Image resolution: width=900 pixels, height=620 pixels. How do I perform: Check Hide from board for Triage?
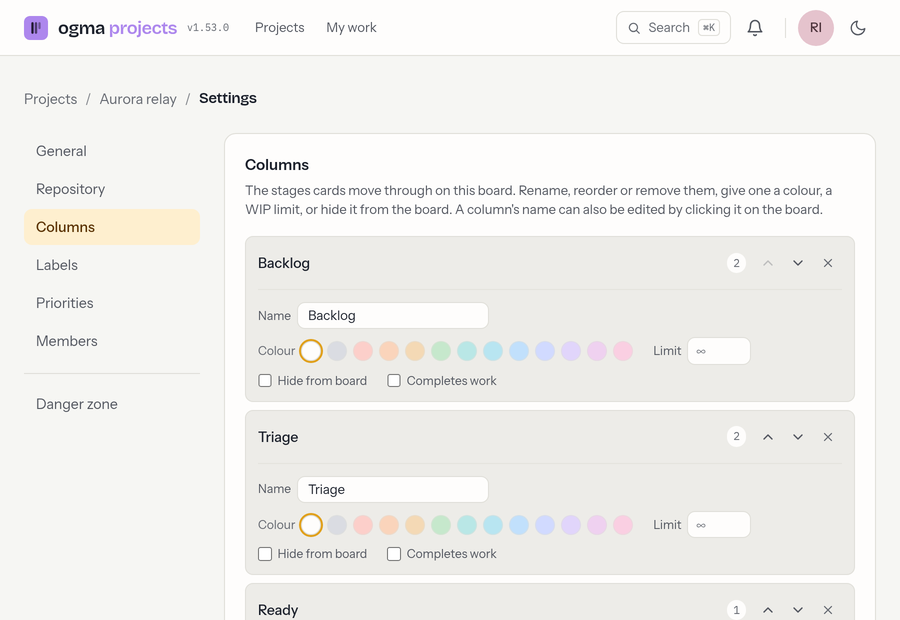(265, 554)
